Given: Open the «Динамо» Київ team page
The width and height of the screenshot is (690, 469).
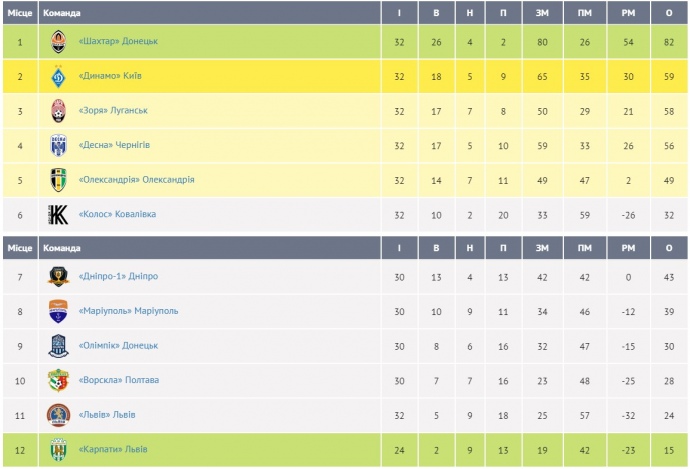Looking at the screenshot, I should 109,76.
